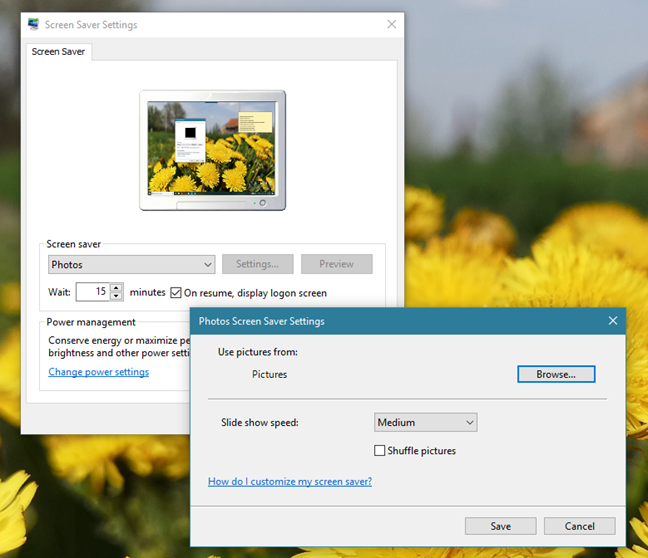Click the Save button
This screenshot has height=558, width=648.
click(500, 526)
